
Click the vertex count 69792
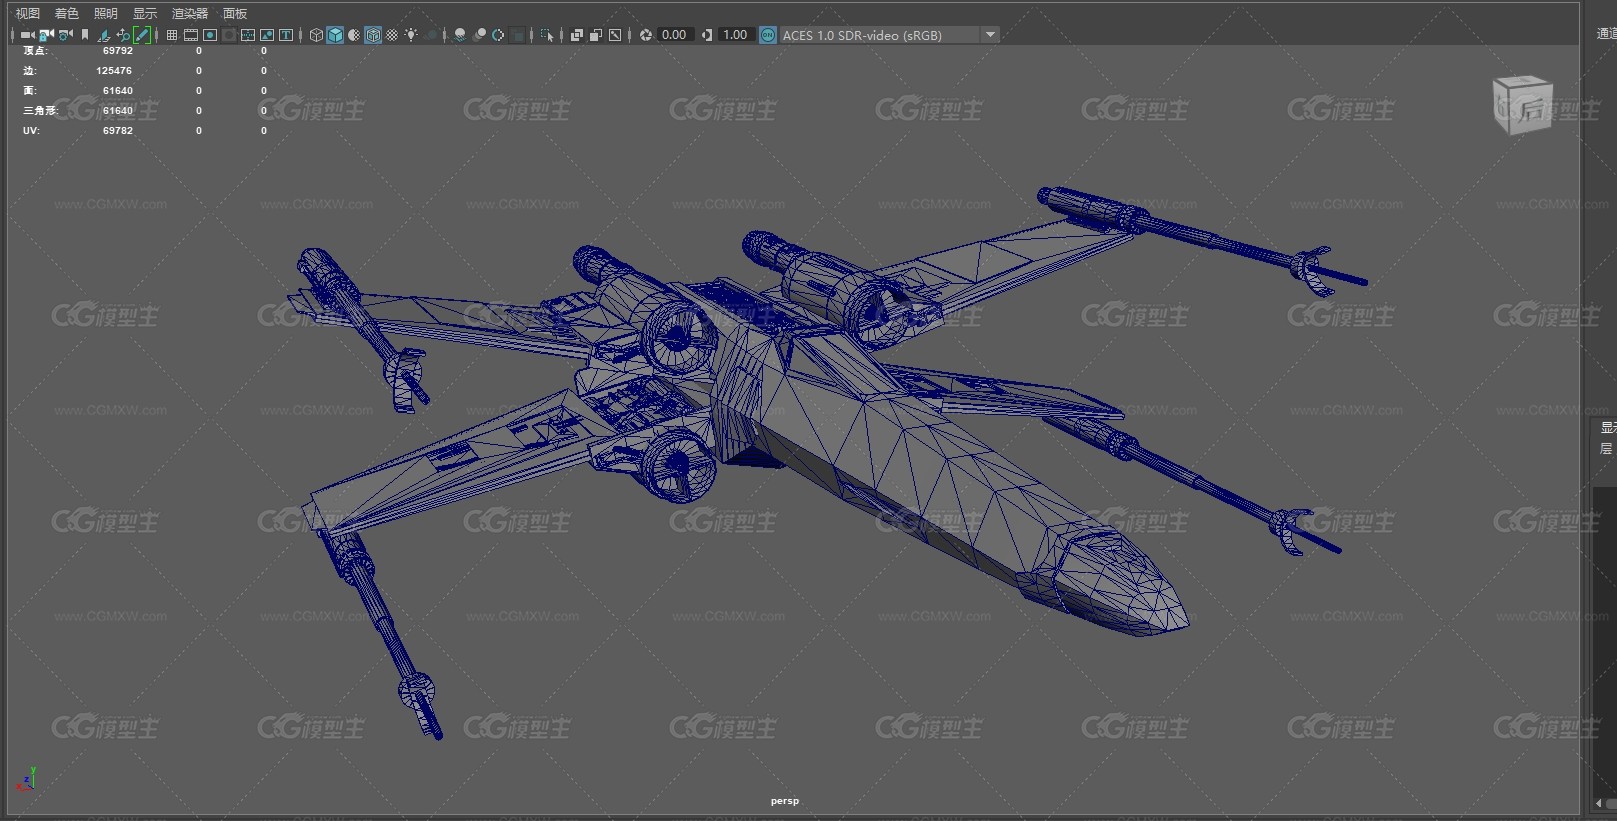click(x=118, y=51)
